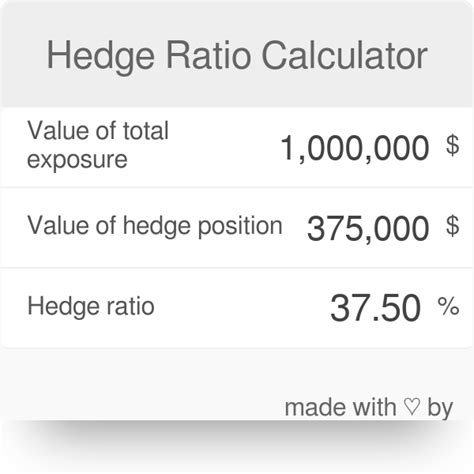Open the dollar unit selector for total exposure

pyautogui.click(x=452, y=145)
